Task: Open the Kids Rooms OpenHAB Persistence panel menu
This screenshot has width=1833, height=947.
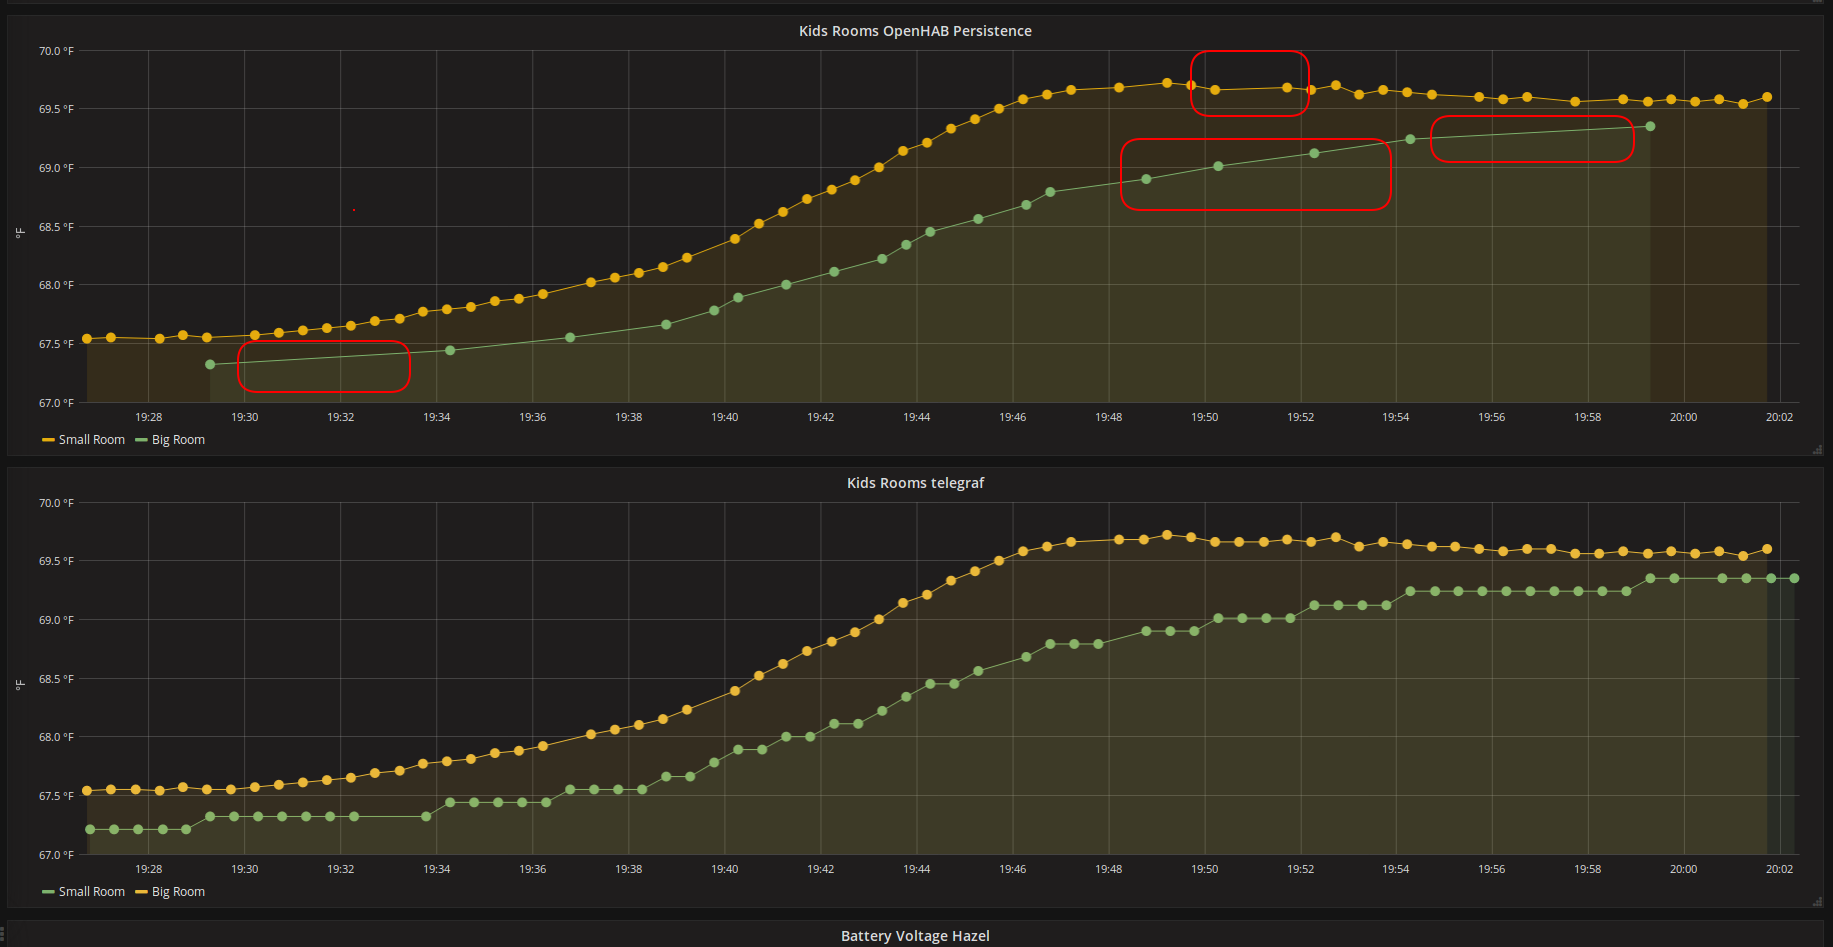Action: 914,31
